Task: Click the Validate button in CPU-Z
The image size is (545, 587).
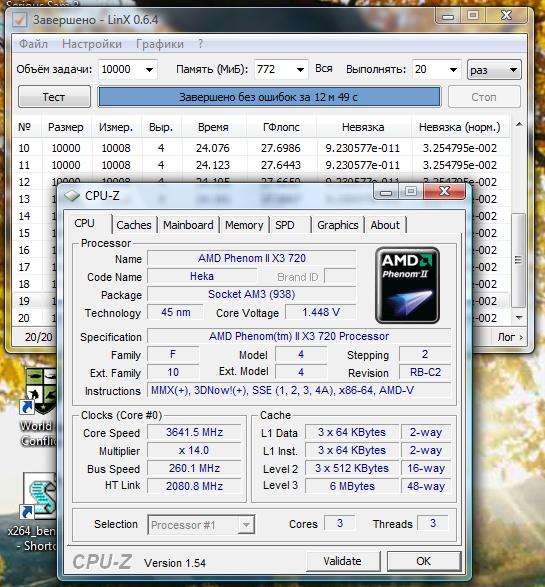Action: 343,561
